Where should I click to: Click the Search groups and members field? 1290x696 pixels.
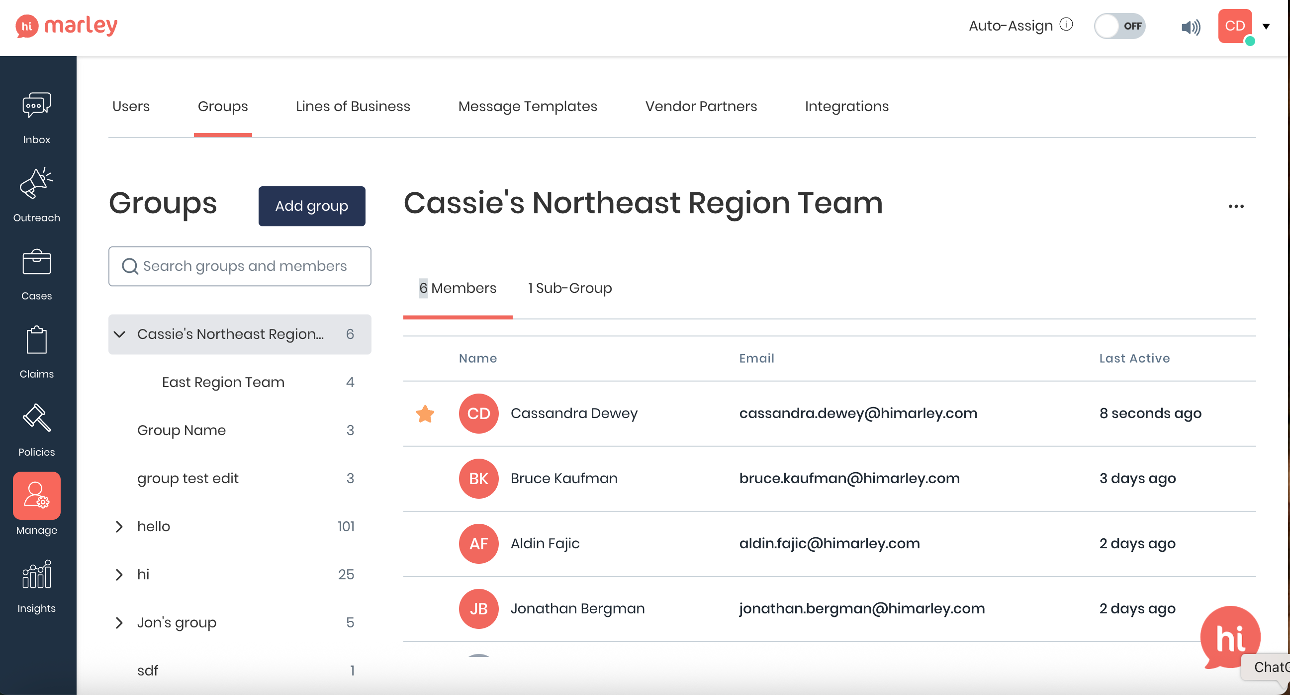(240, 266)
